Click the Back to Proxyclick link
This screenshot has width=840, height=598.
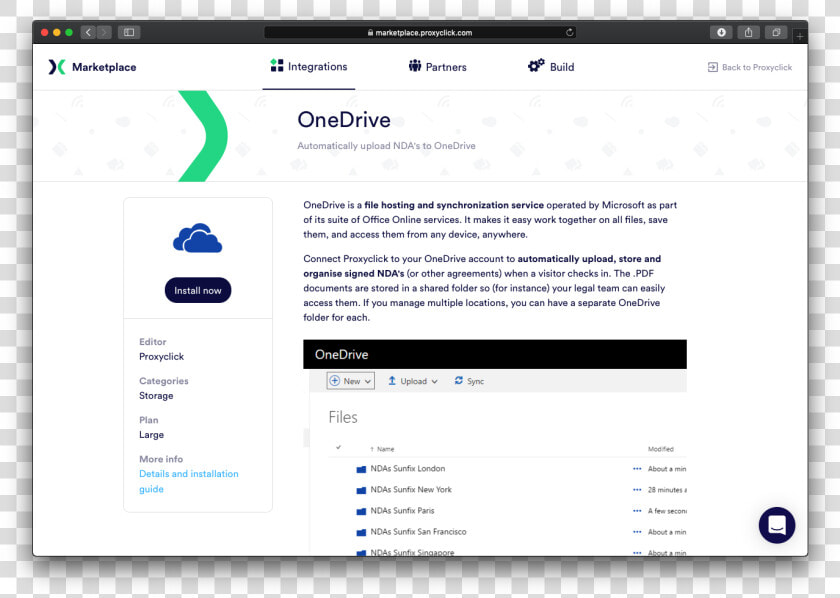749,68
